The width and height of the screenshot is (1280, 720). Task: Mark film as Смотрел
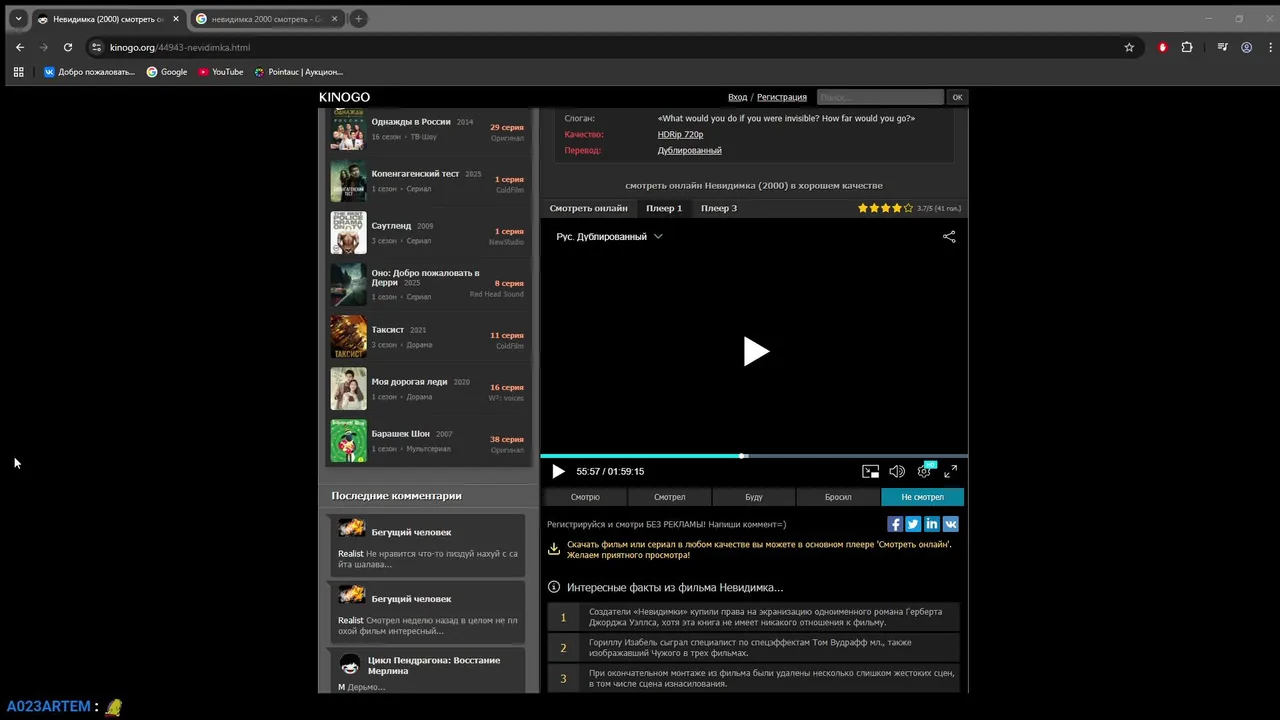tap(670, 497)
